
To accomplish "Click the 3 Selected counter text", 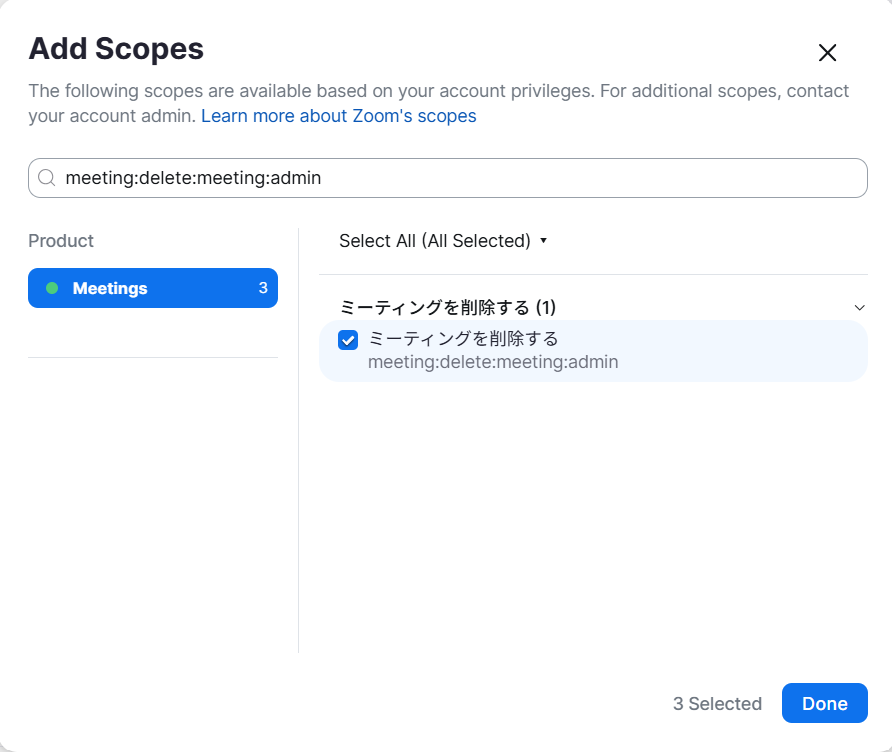I will tap(717, 704).
